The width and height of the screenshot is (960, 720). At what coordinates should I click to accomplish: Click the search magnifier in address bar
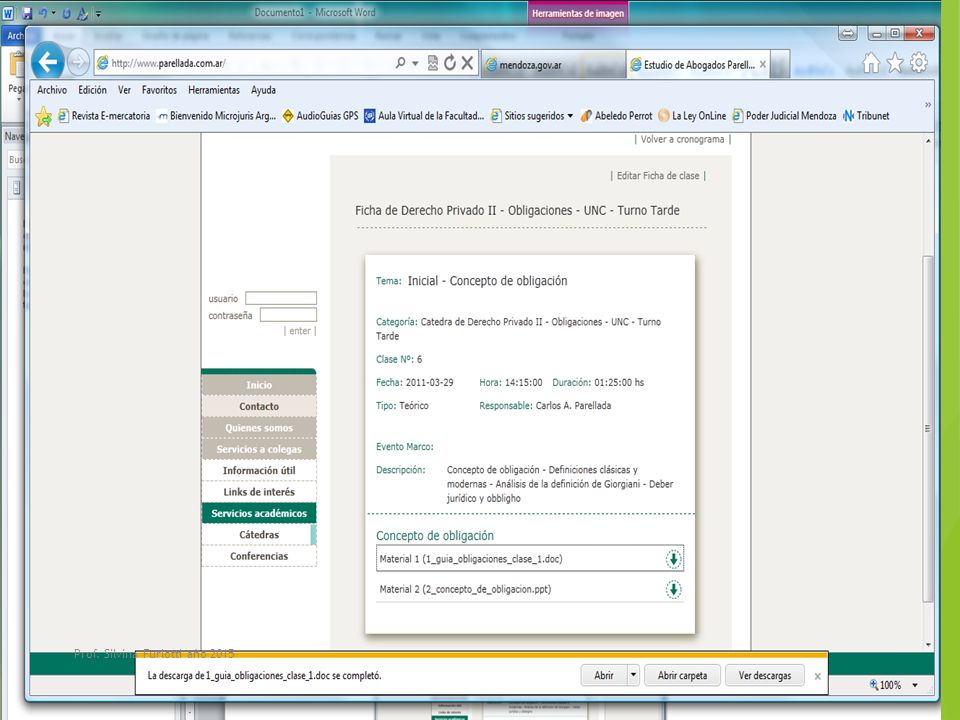tap(400, 62)
